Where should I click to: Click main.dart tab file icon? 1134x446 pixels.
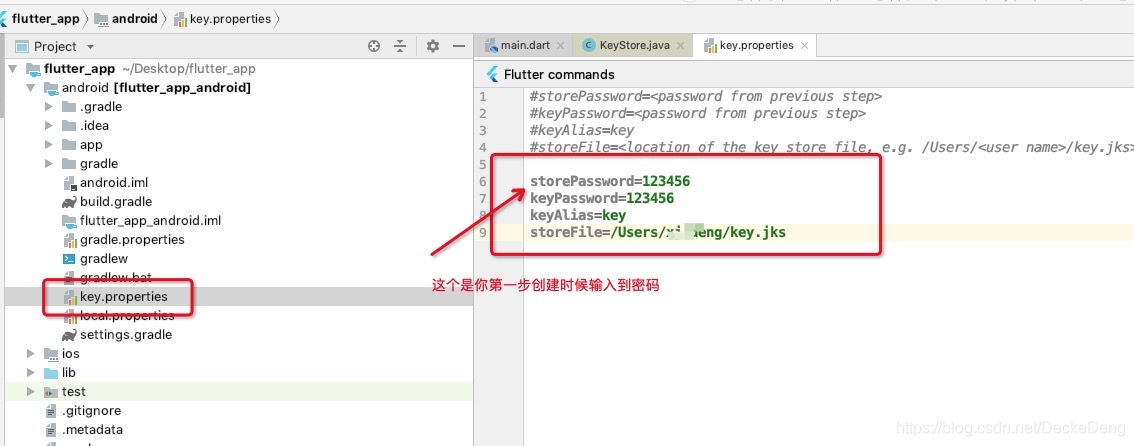click(492, 45)
